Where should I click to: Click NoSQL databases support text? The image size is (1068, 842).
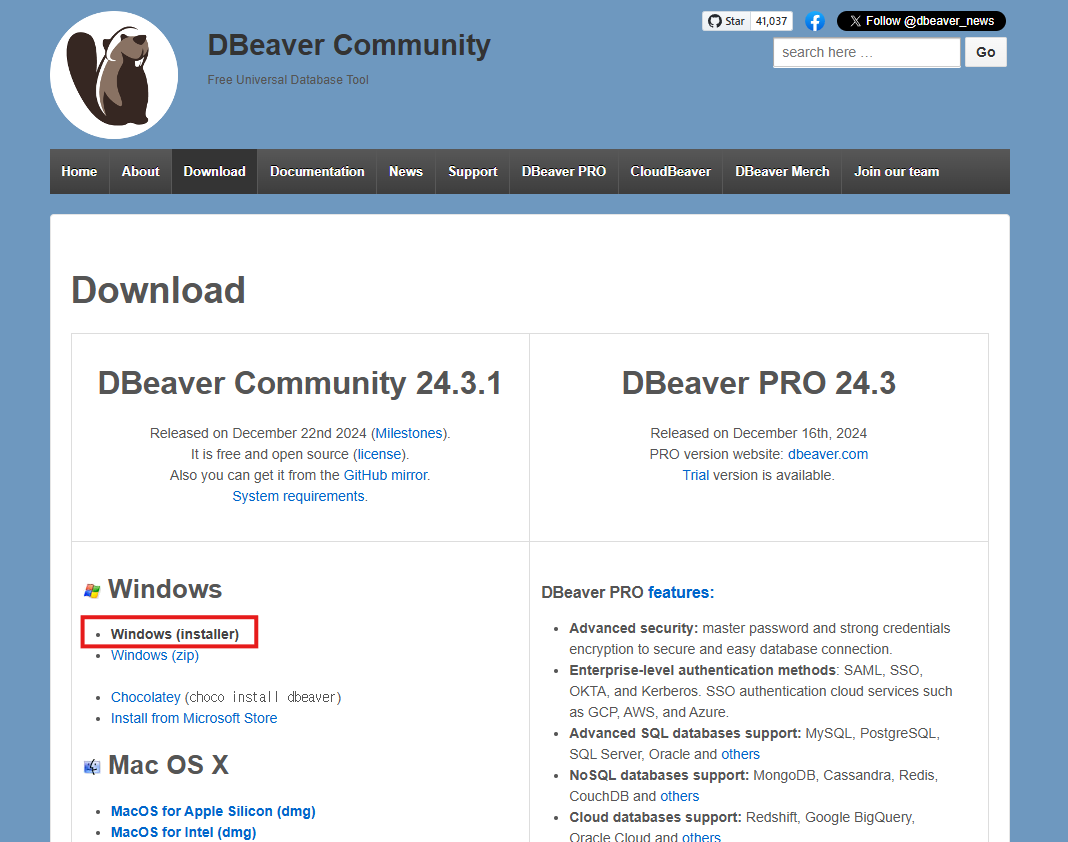tap(659, 776)
